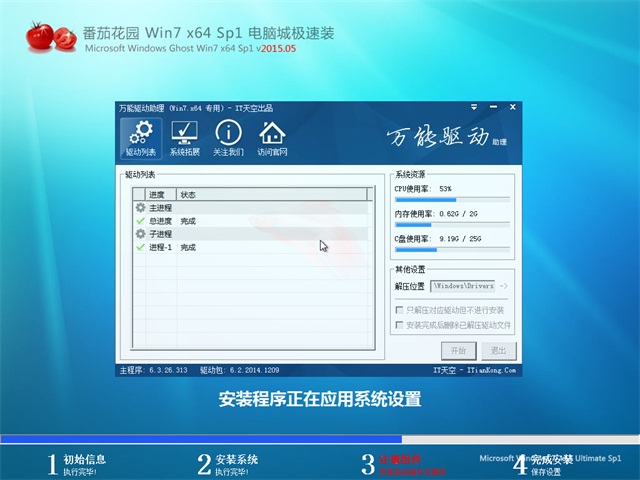
Task: Click step 4 完成安装 at the bottom
Action: pos(543,464)
